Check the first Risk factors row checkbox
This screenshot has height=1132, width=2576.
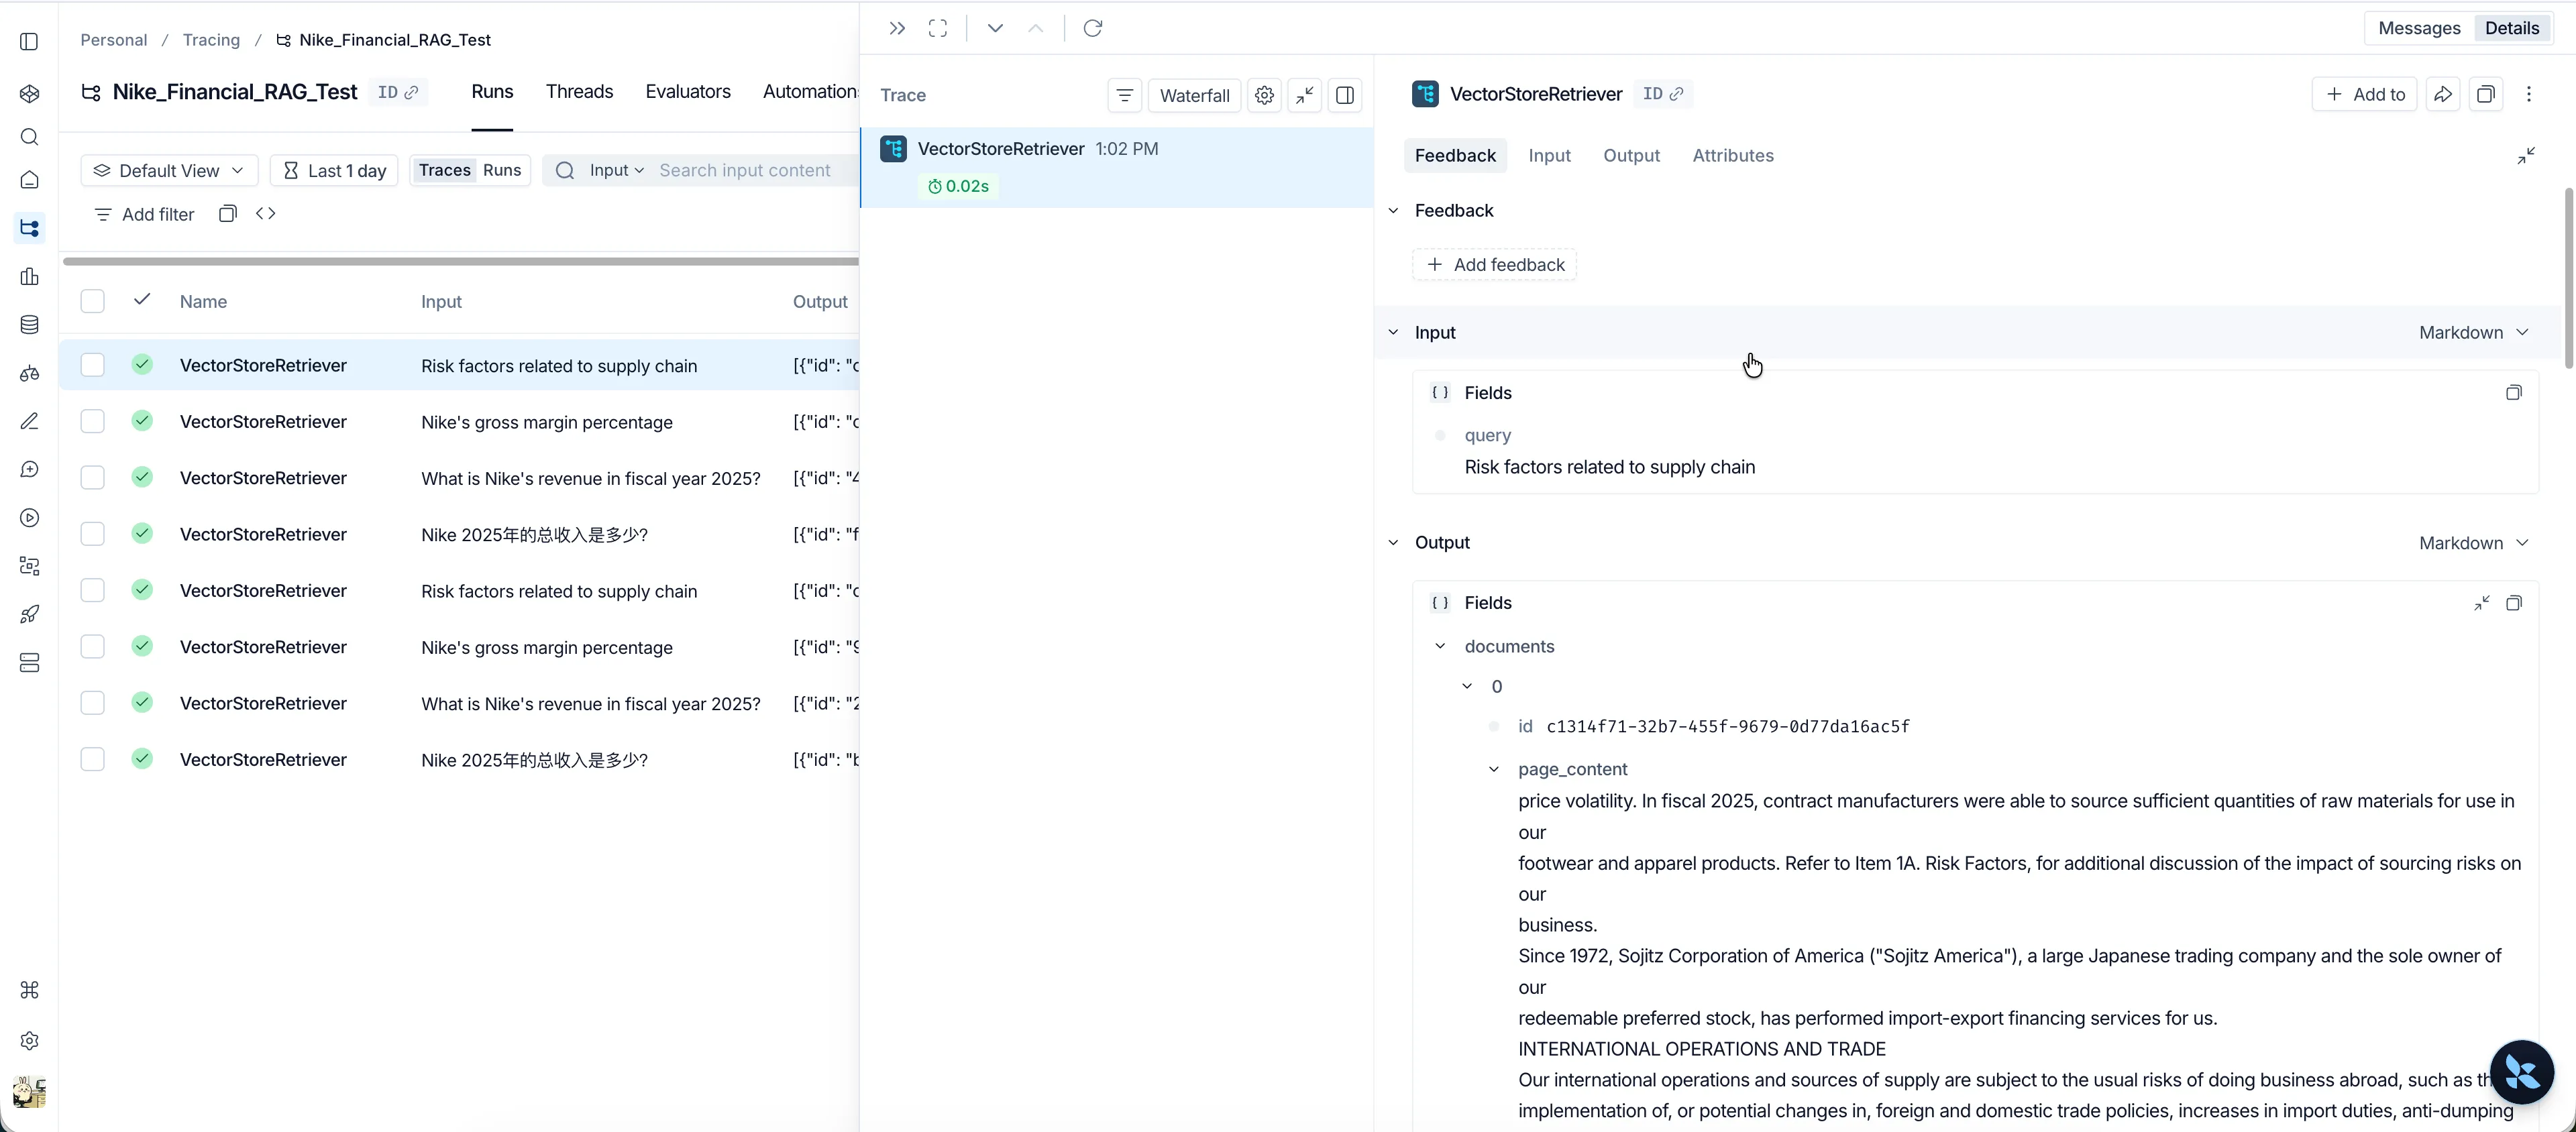point(92,365)
